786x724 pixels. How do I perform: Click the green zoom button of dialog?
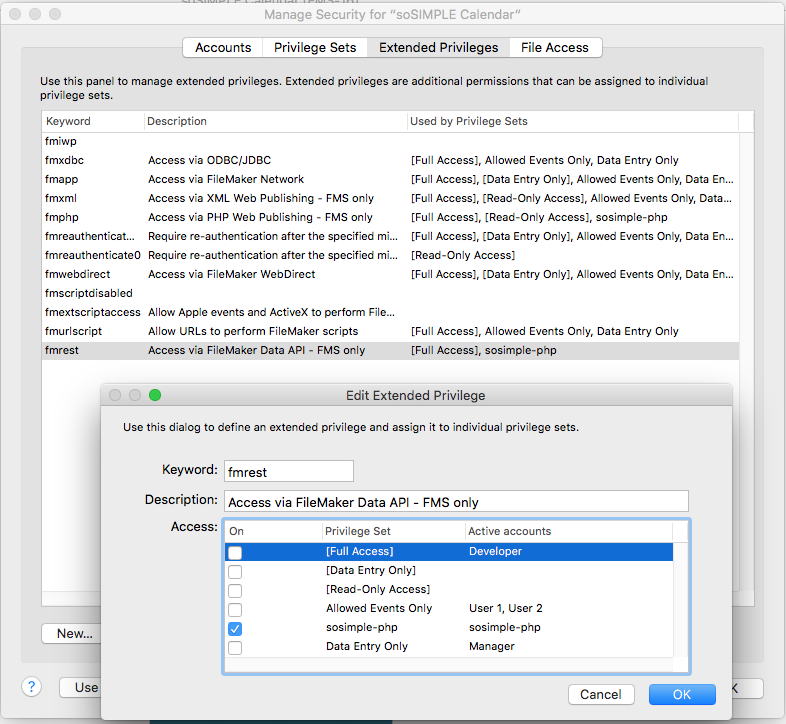coord(155,395)
